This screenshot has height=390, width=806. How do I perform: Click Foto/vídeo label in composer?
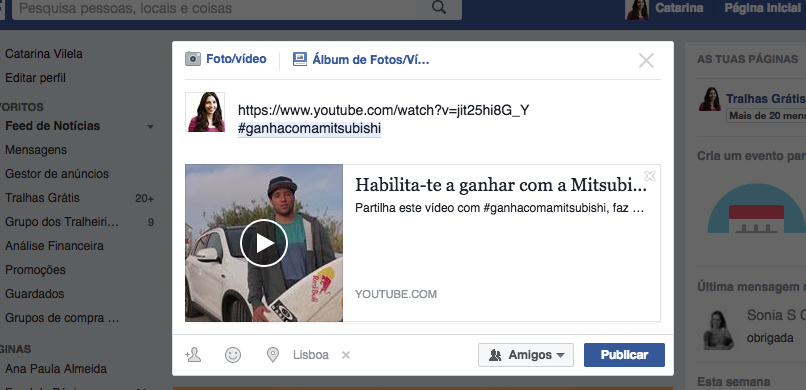[236, 59]
